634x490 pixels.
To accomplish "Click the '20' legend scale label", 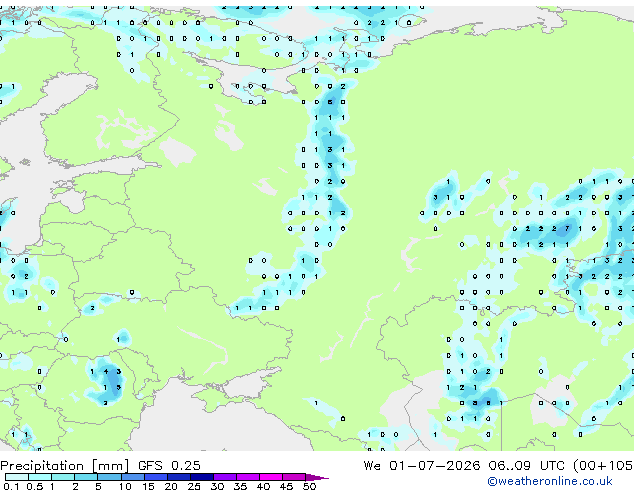I will click(x=171, y=486).
